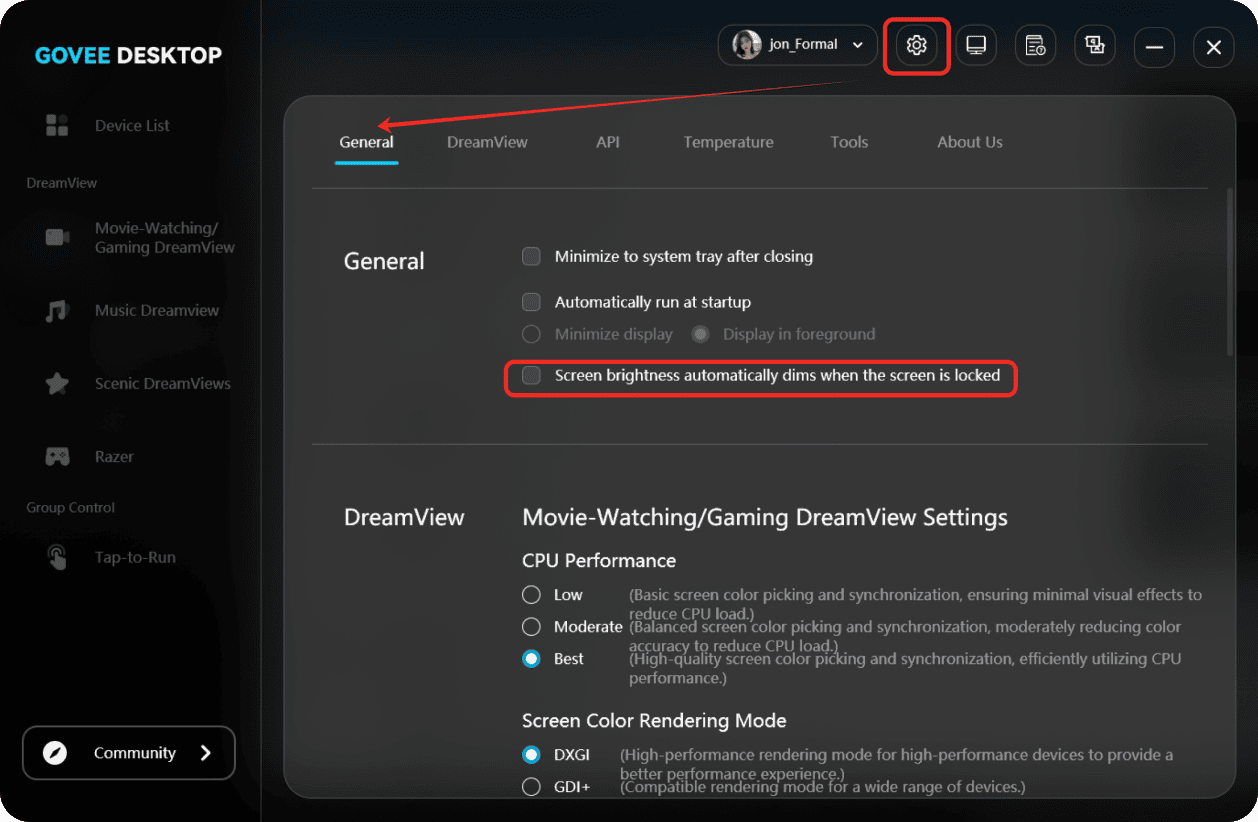This screenshot has height=822, width=1258.
Task: Open the Device List grid icon
Action: click(57, 125)
